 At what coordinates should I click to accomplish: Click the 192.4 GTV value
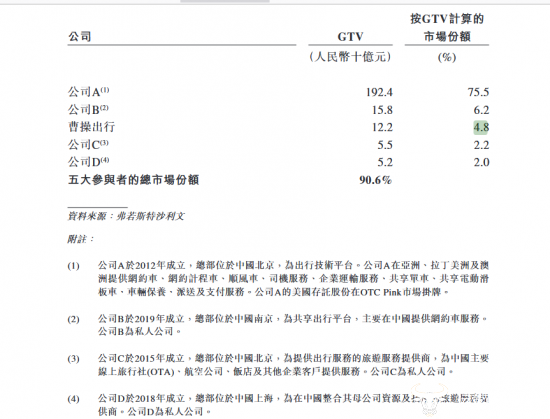pyautogui.click(x=379, y=92)
